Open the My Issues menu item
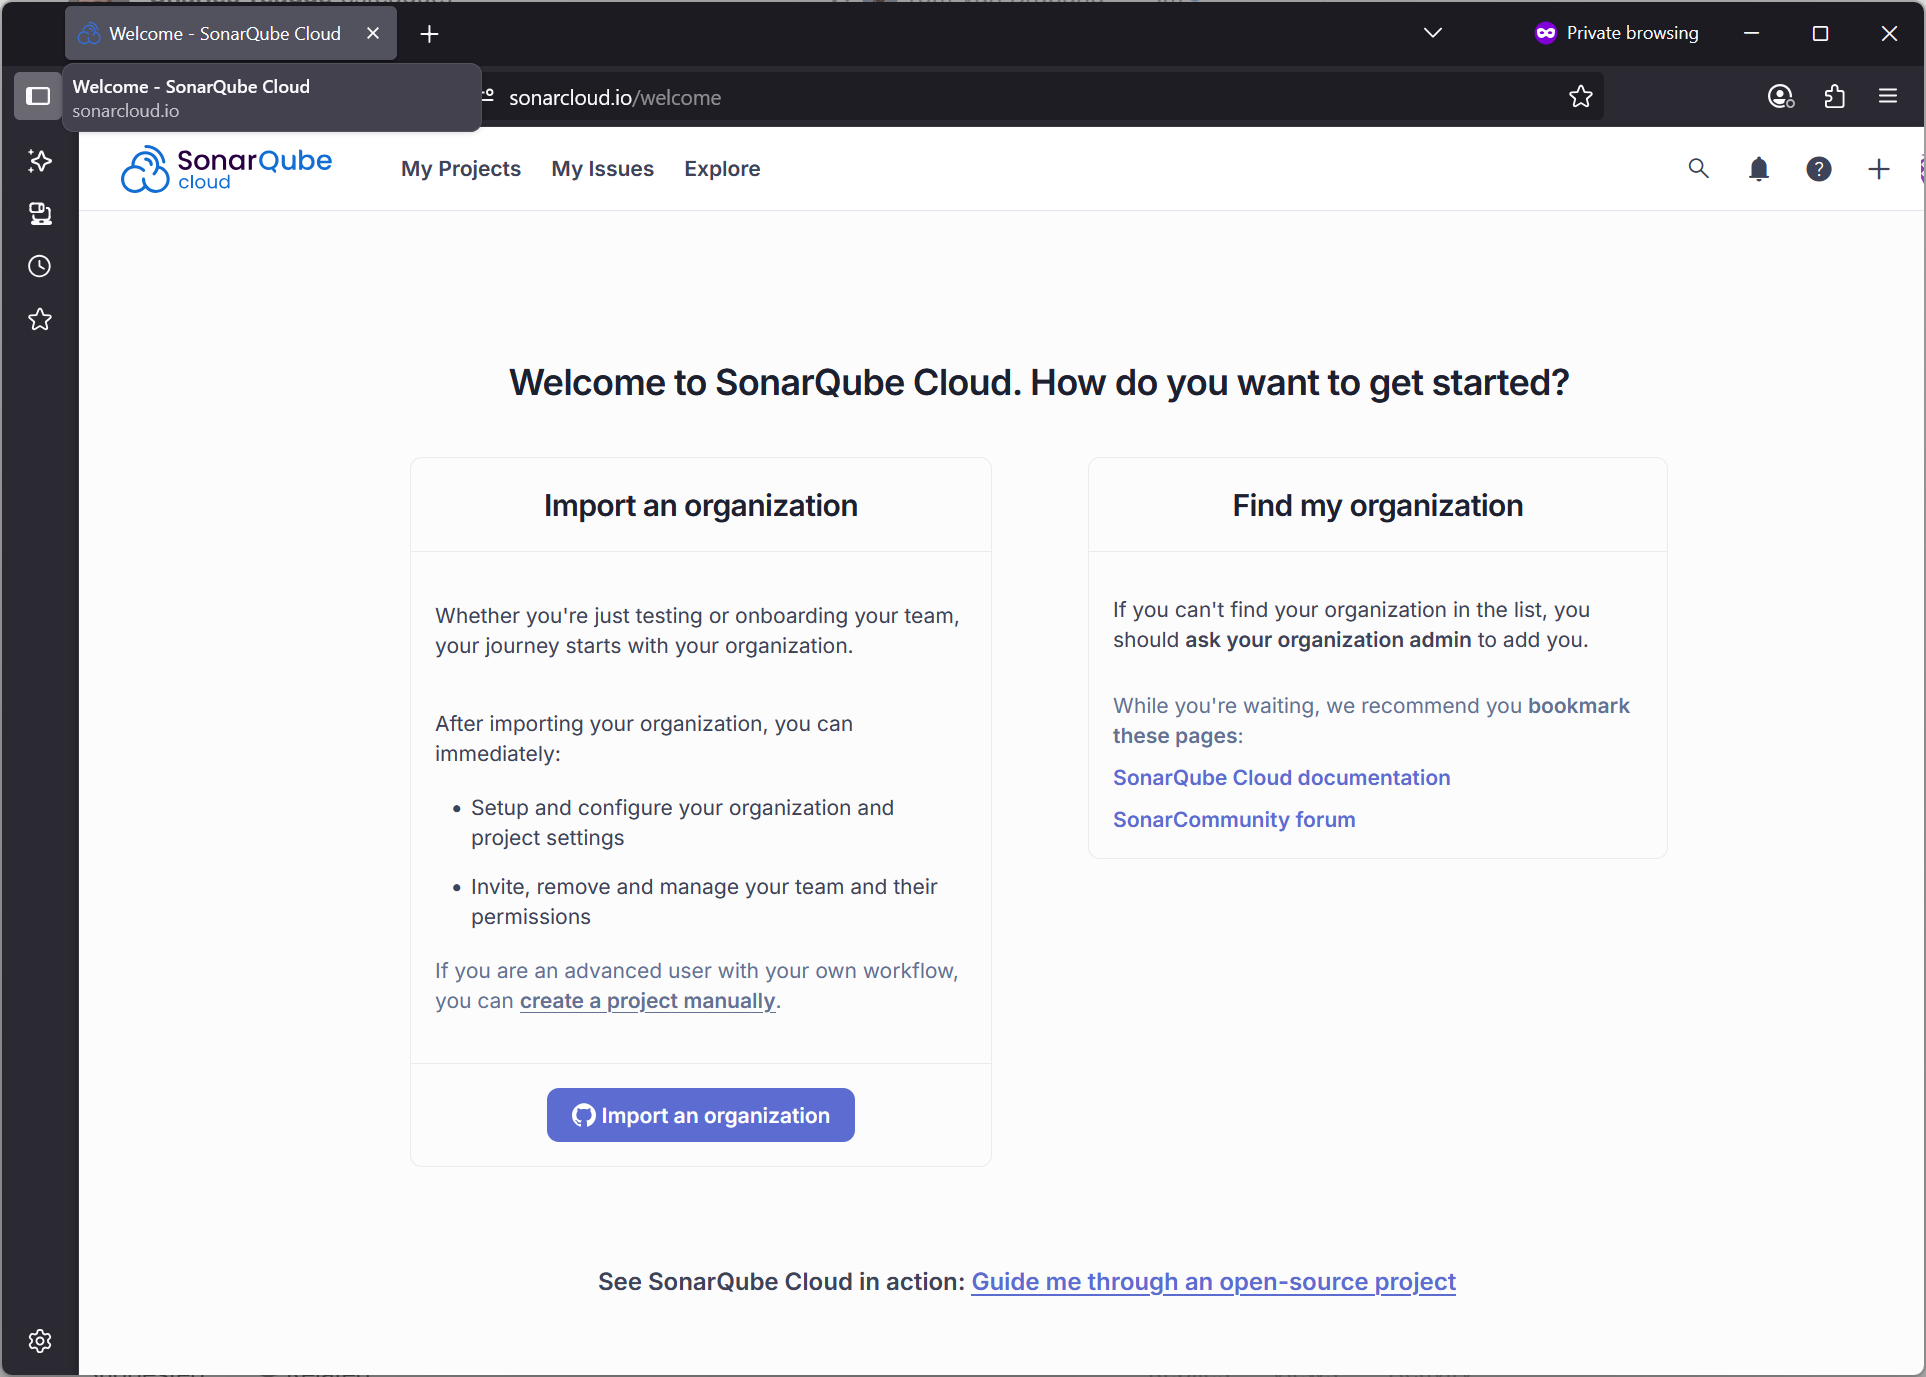 [x=602, y=169]
